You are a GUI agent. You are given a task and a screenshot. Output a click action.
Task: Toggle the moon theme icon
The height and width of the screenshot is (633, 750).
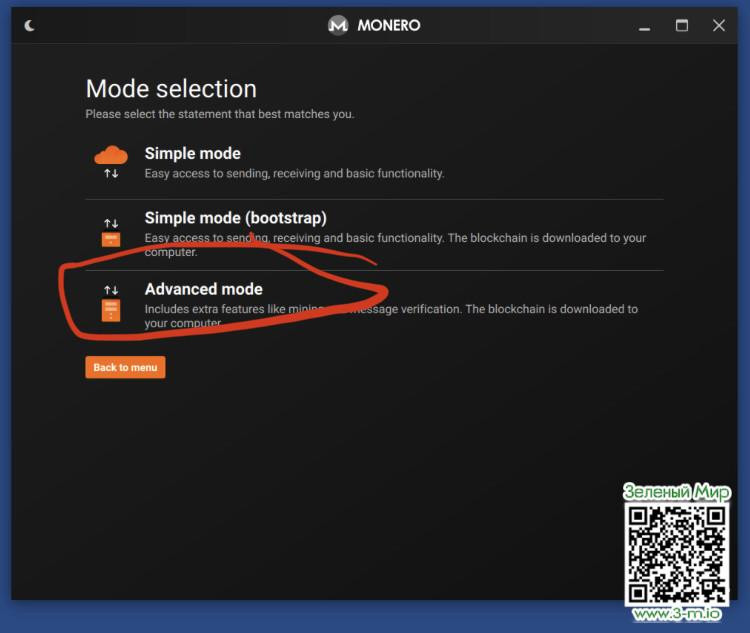29,26
